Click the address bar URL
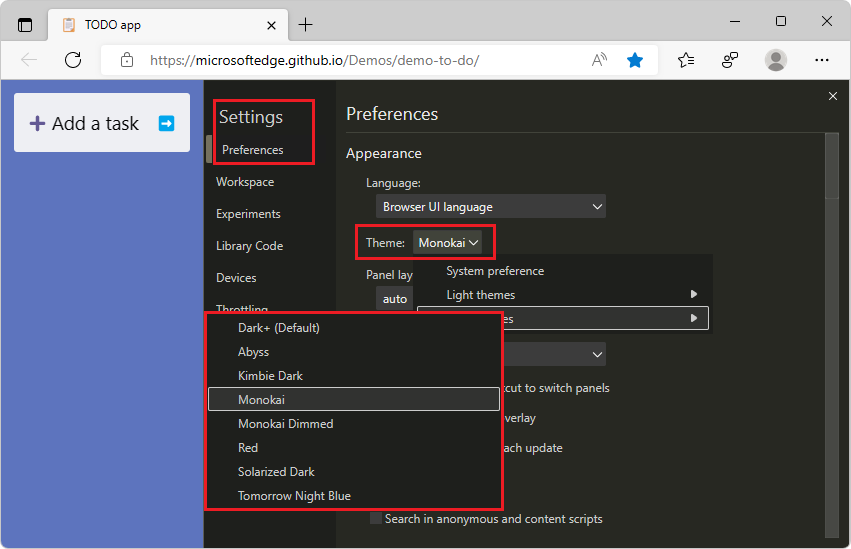The image size is (851, 549). click(x=314, y=60)
